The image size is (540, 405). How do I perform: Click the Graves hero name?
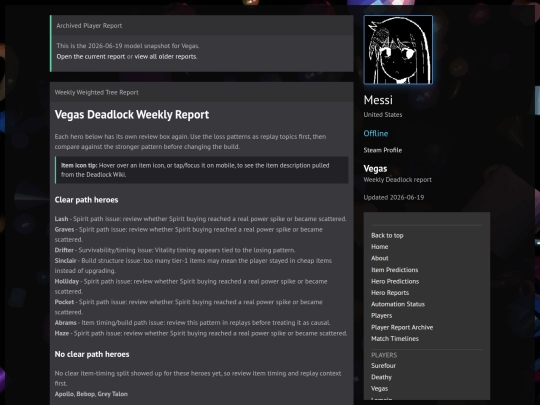(x=64, y=229)
